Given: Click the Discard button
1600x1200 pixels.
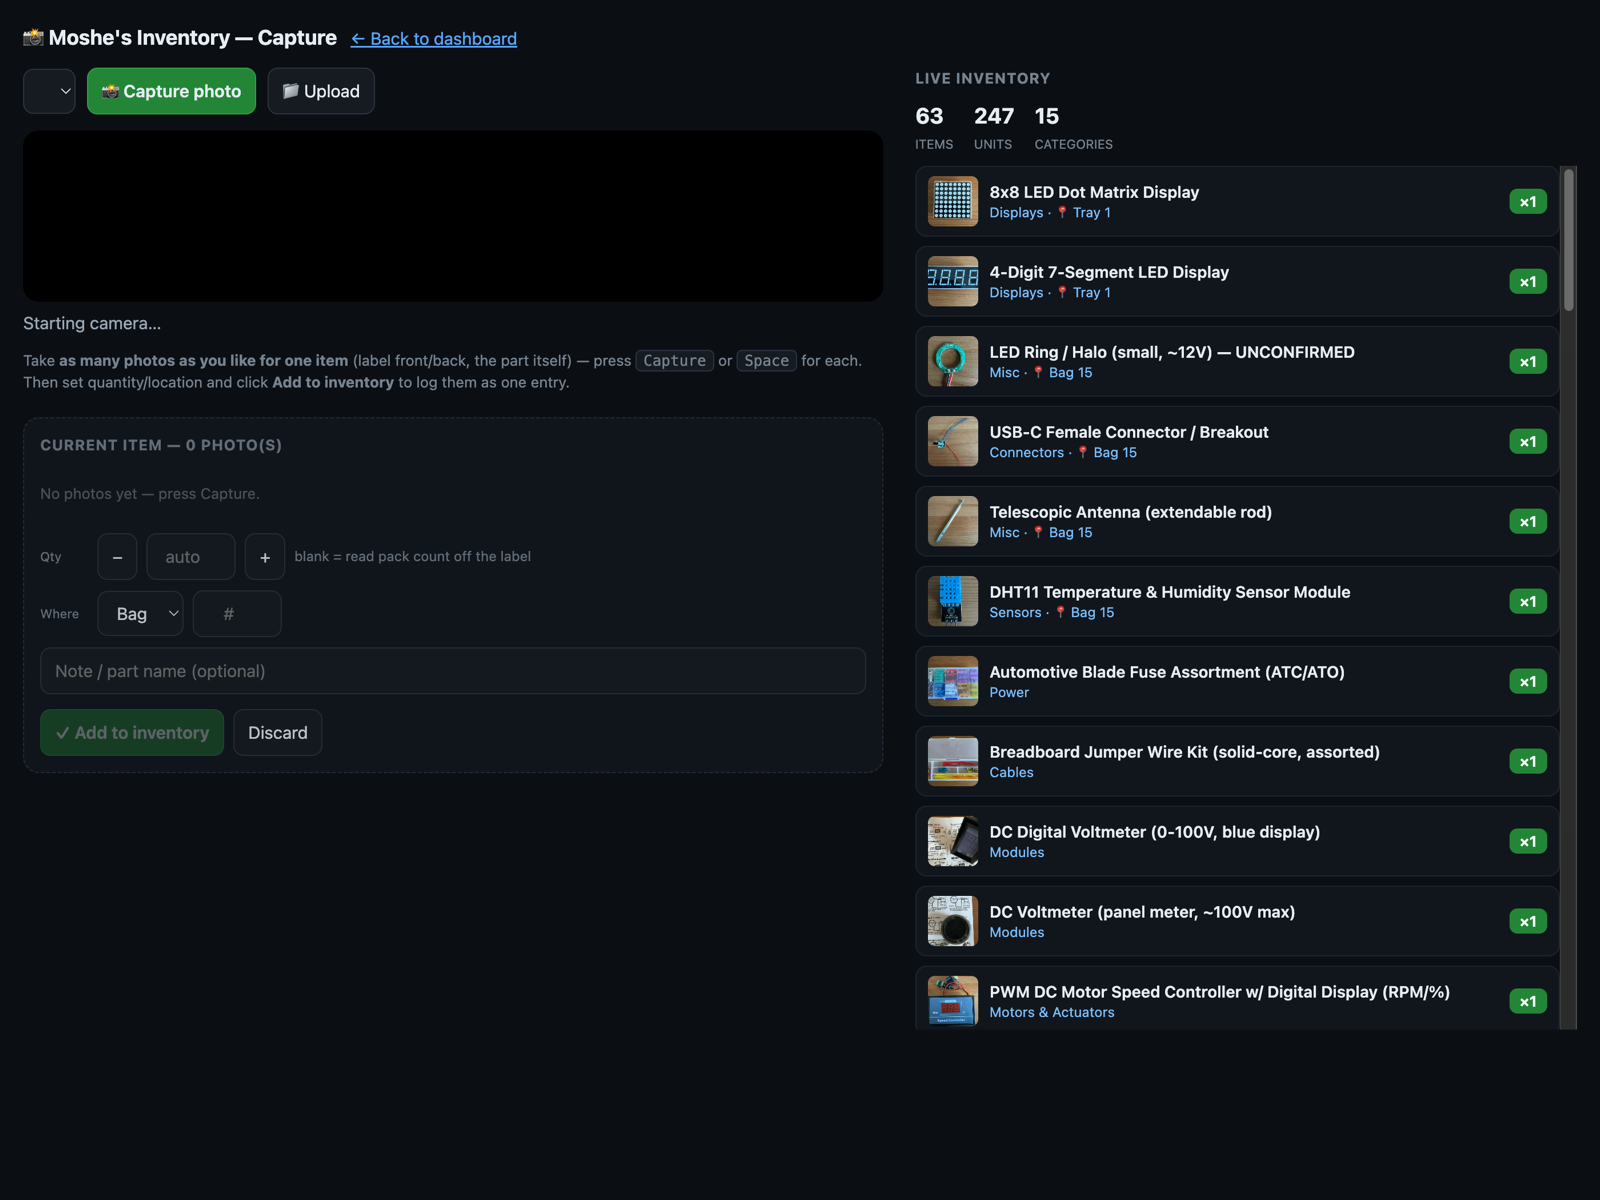Looking at the screenshot, I should 278,733.
